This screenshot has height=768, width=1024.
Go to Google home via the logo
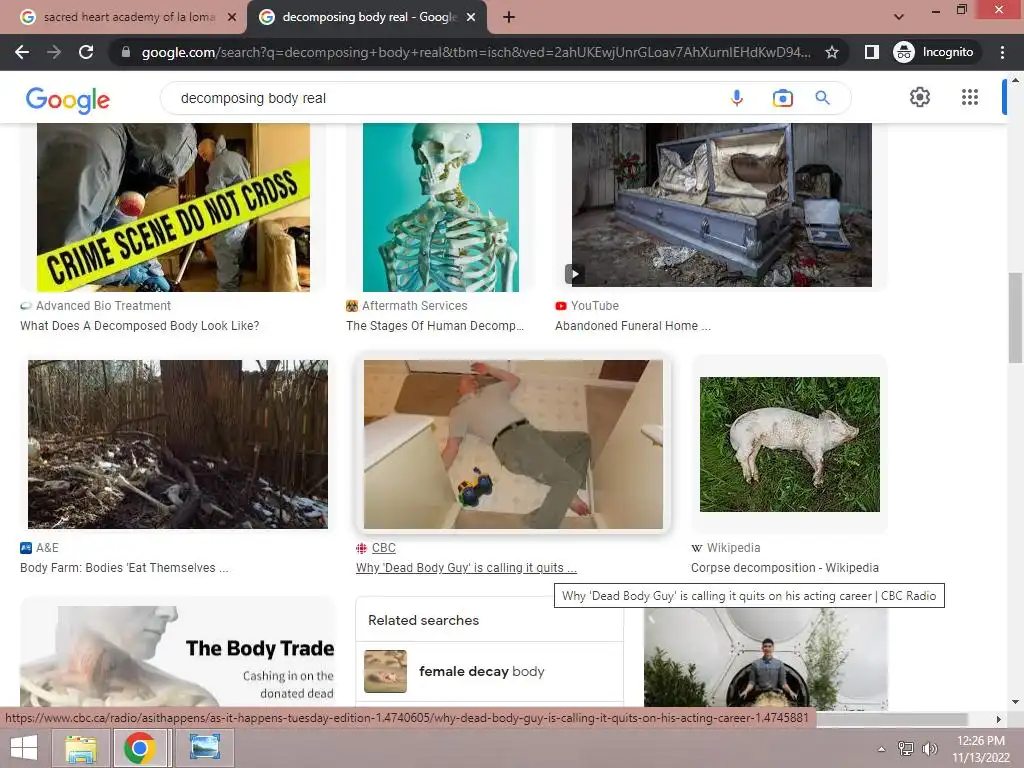tap(68, 99)
